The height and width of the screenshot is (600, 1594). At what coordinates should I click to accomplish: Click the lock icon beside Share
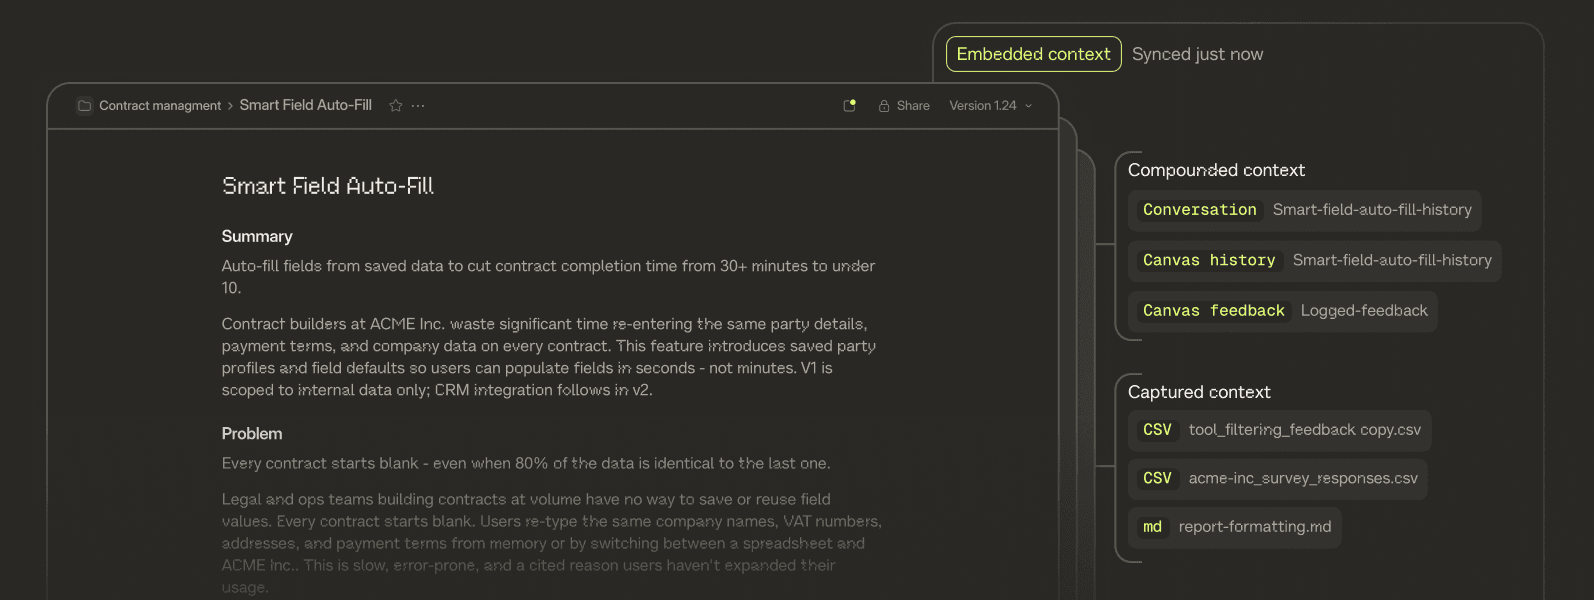point(884,106)
